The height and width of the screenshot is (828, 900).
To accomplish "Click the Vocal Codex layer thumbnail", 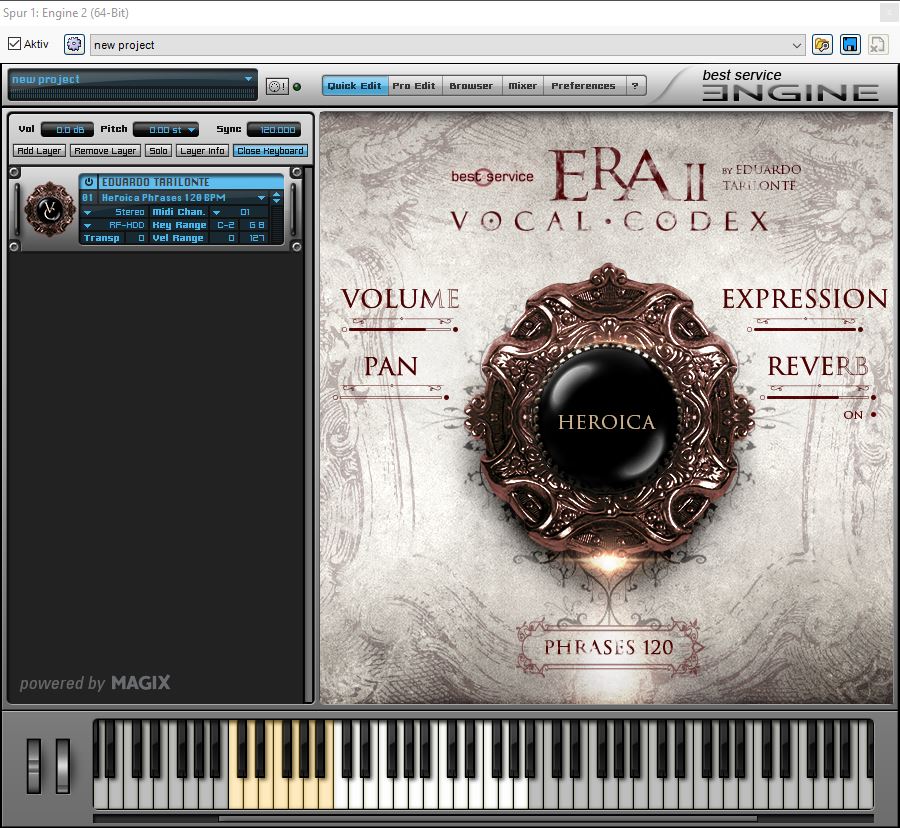I will [x=49, y=209].
